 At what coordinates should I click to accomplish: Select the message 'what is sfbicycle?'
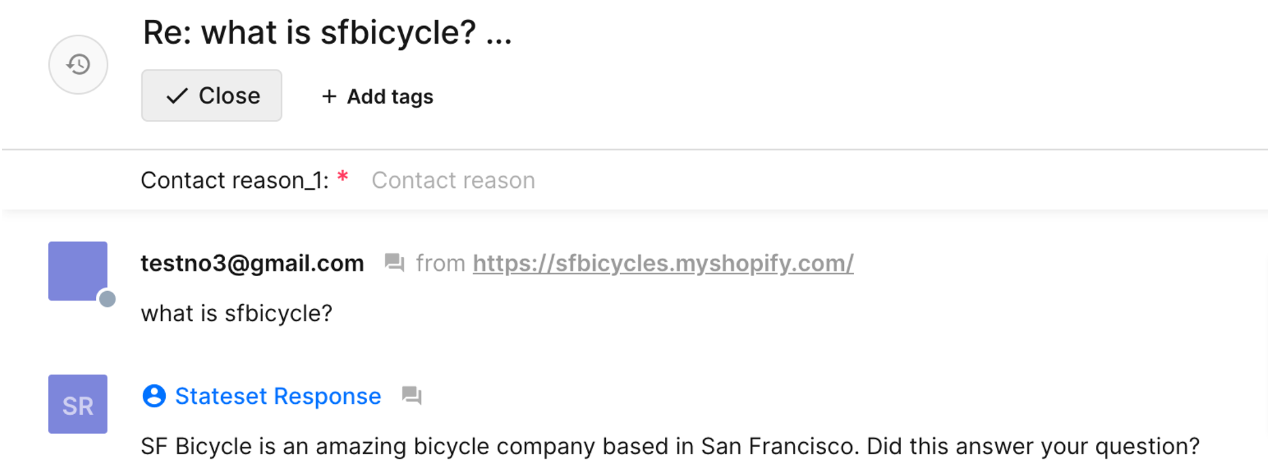[x=236, y=314]
